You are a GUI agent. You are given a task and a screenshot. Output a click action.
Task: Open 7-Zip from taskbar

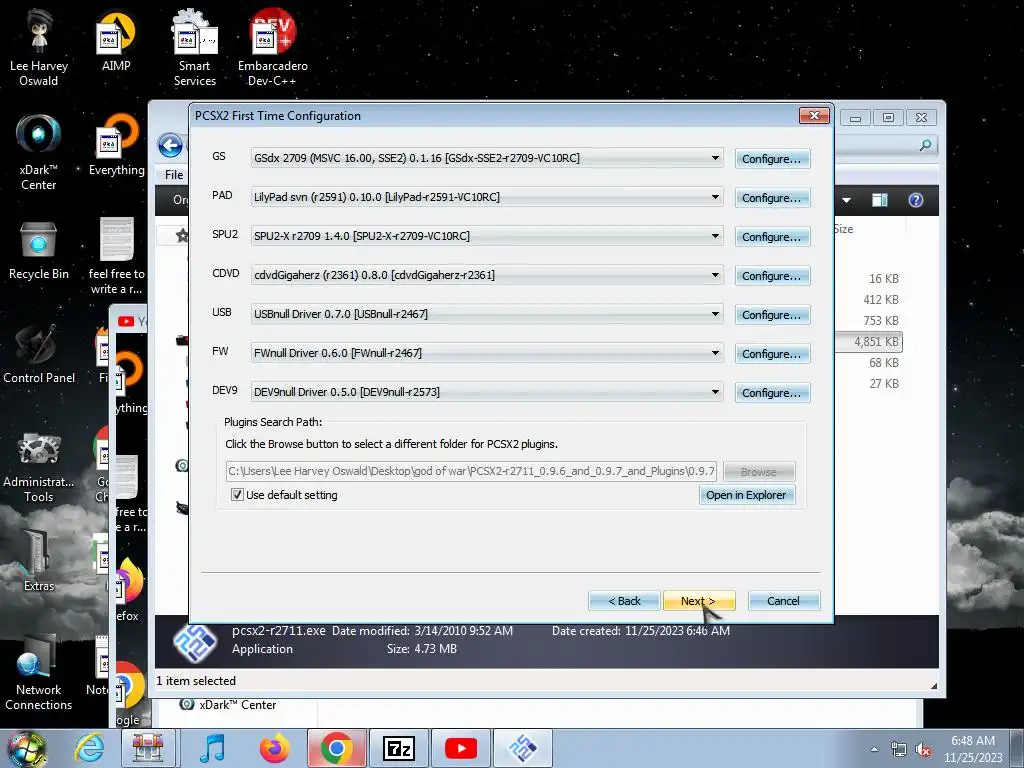pyautogui.click(x=399, y=748)
